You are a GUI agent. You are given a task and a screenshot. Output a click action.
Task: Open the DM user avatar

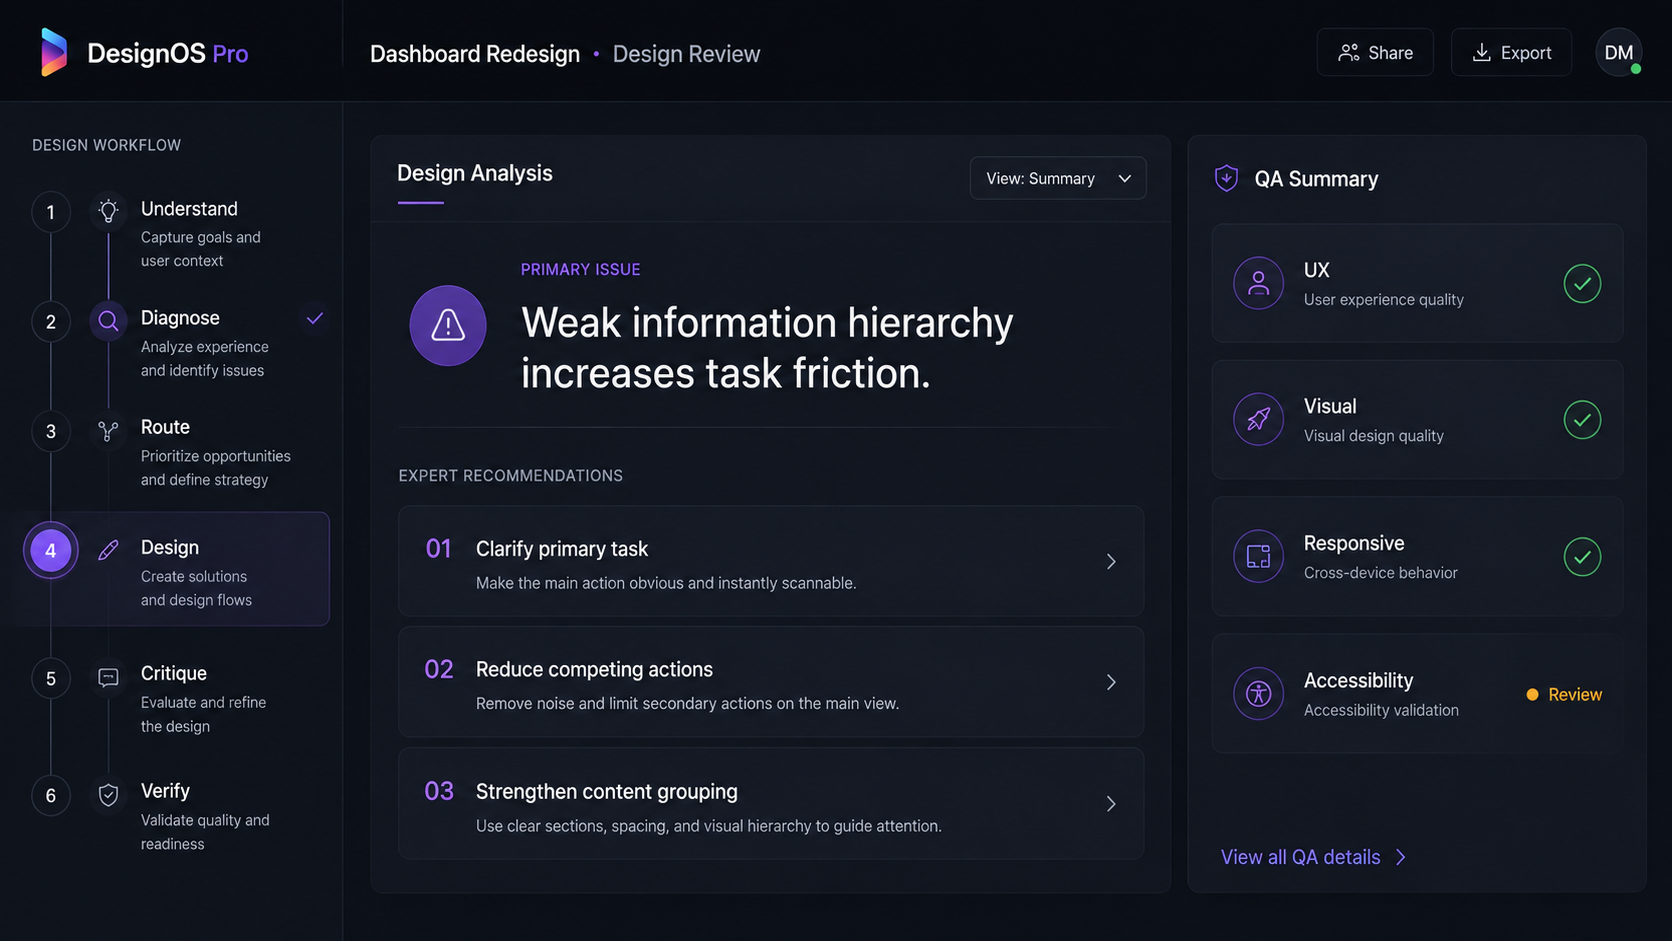point(1619,53)
